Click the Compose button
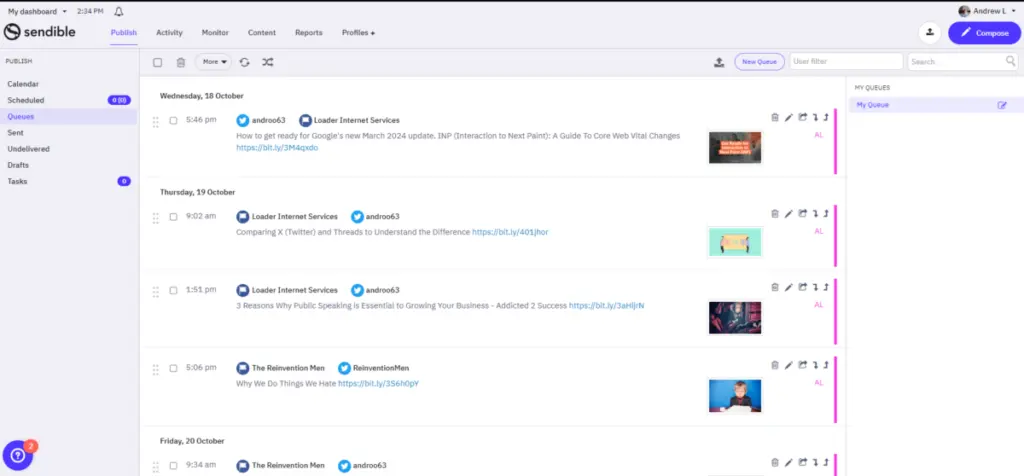The image size is (1024, 476). [984, 33]
